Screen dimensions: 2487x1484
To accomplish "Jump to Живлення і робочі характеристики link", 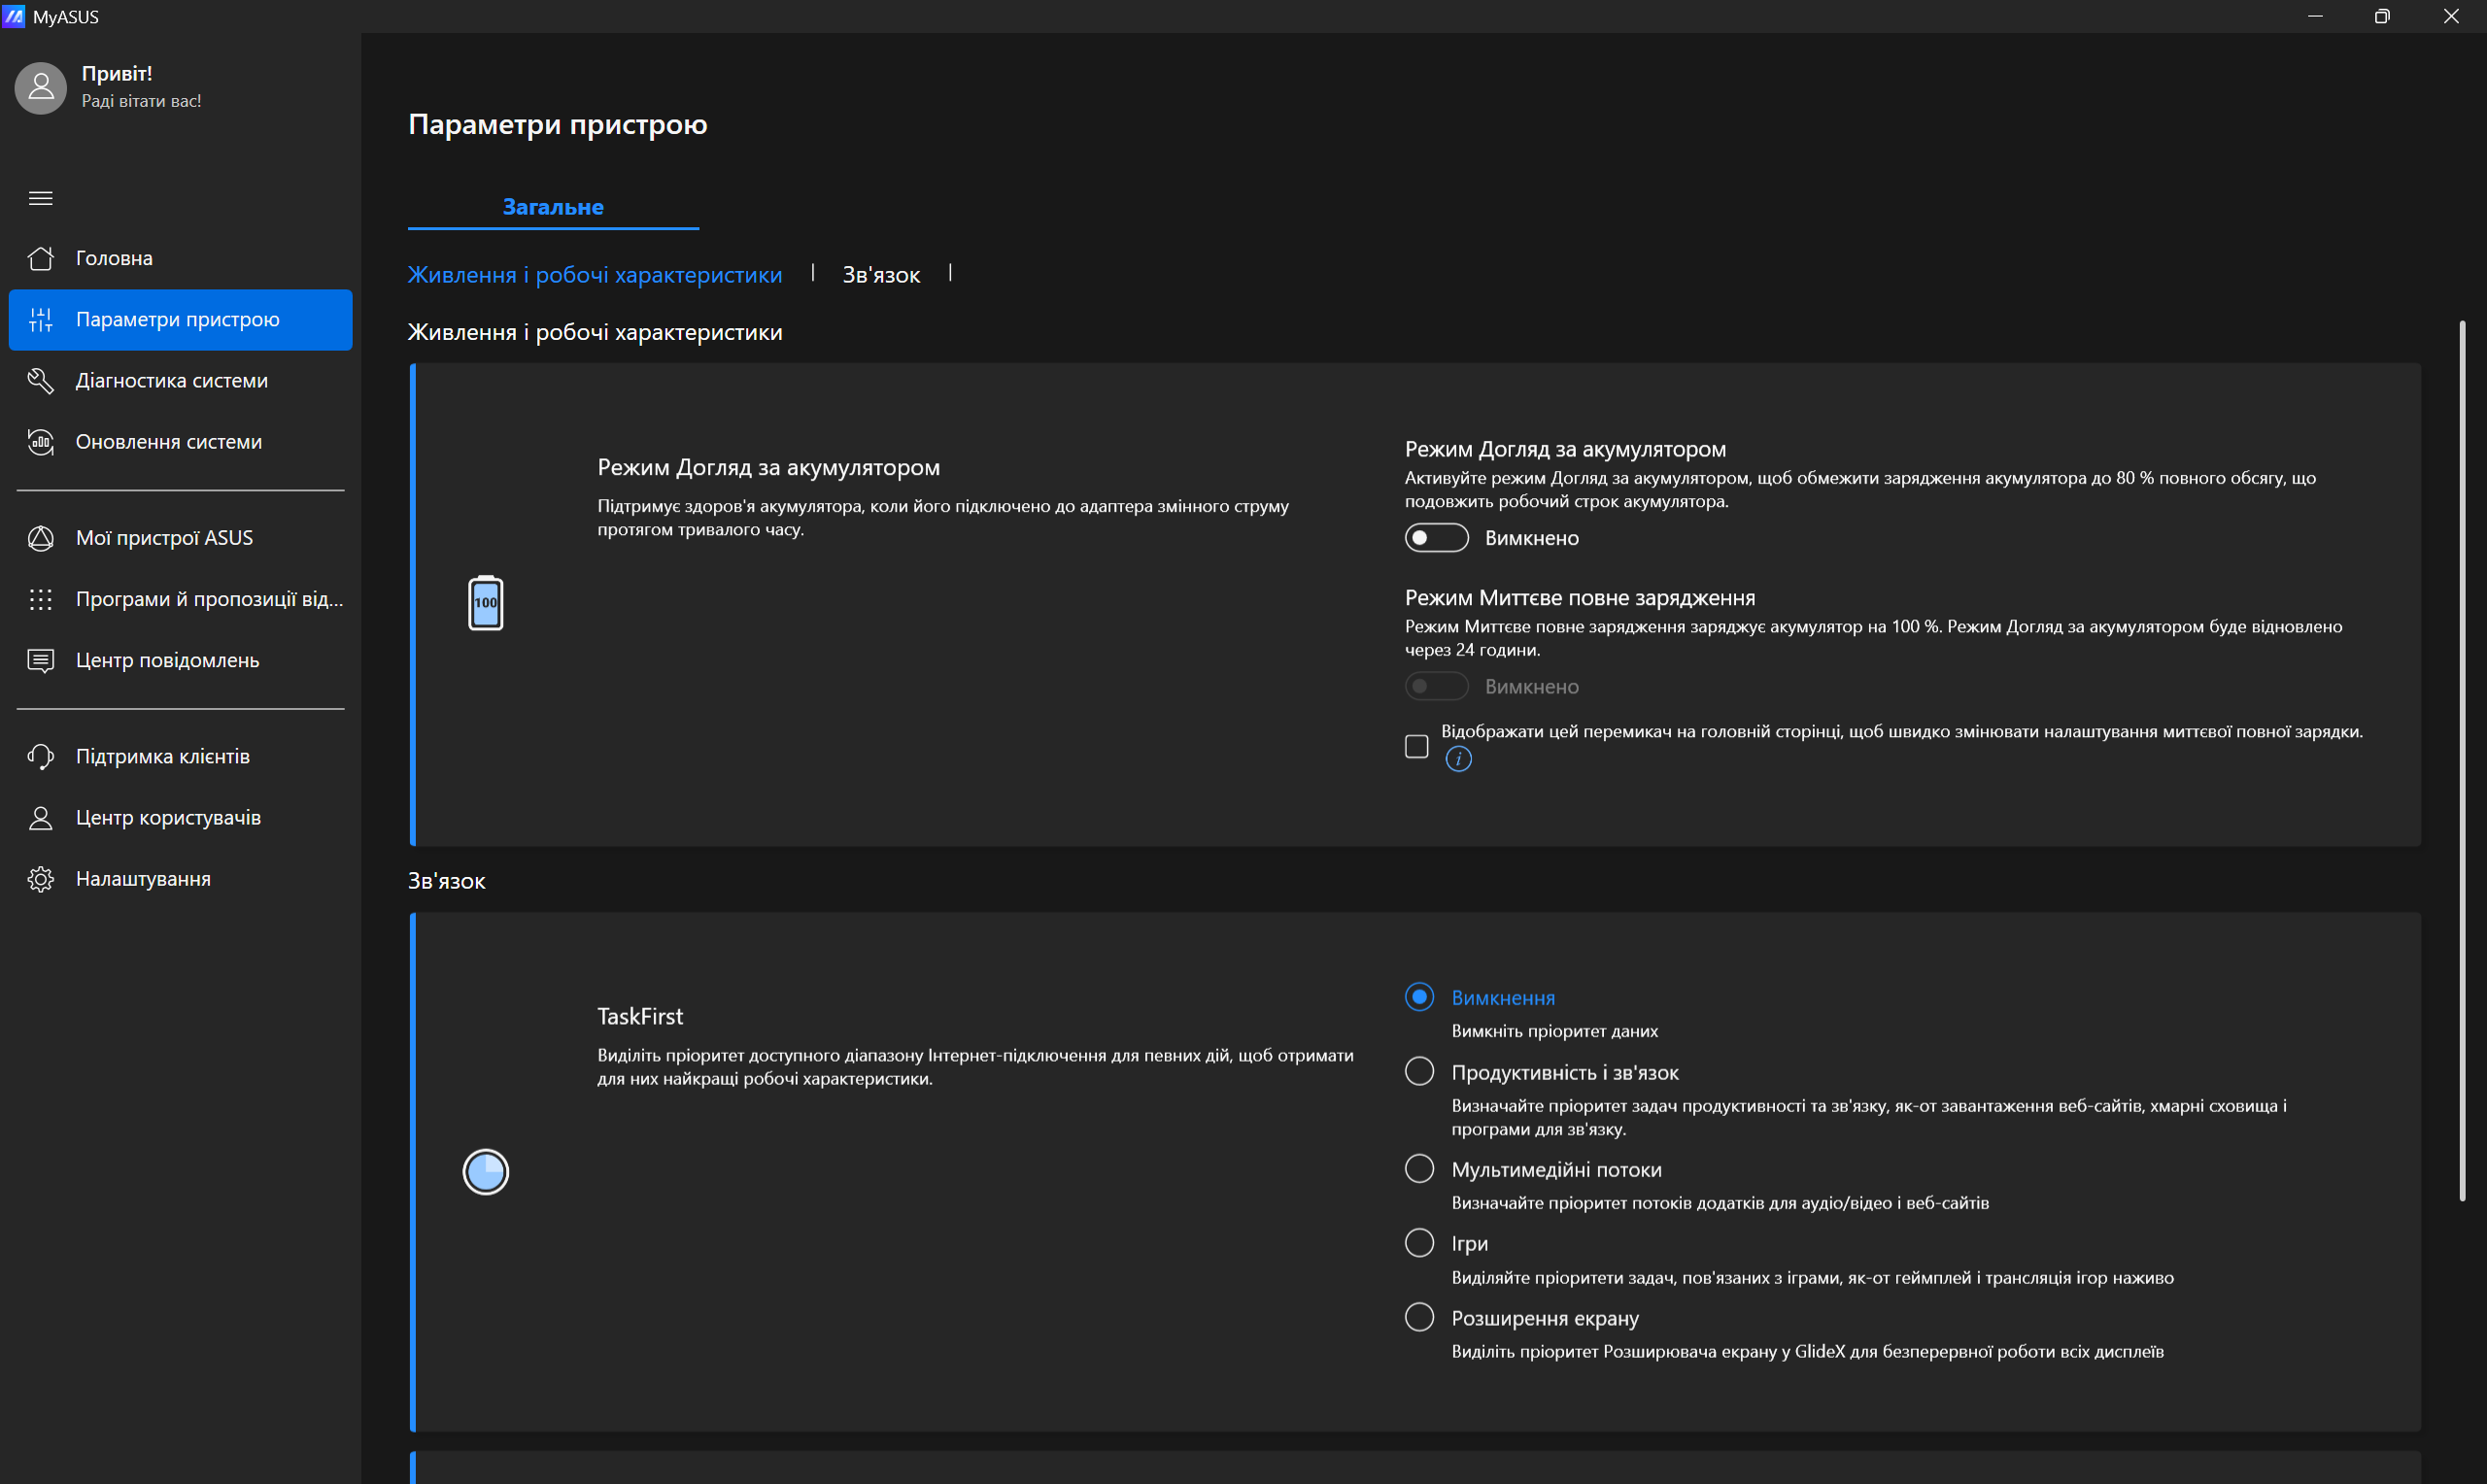I will pos(594,275).
